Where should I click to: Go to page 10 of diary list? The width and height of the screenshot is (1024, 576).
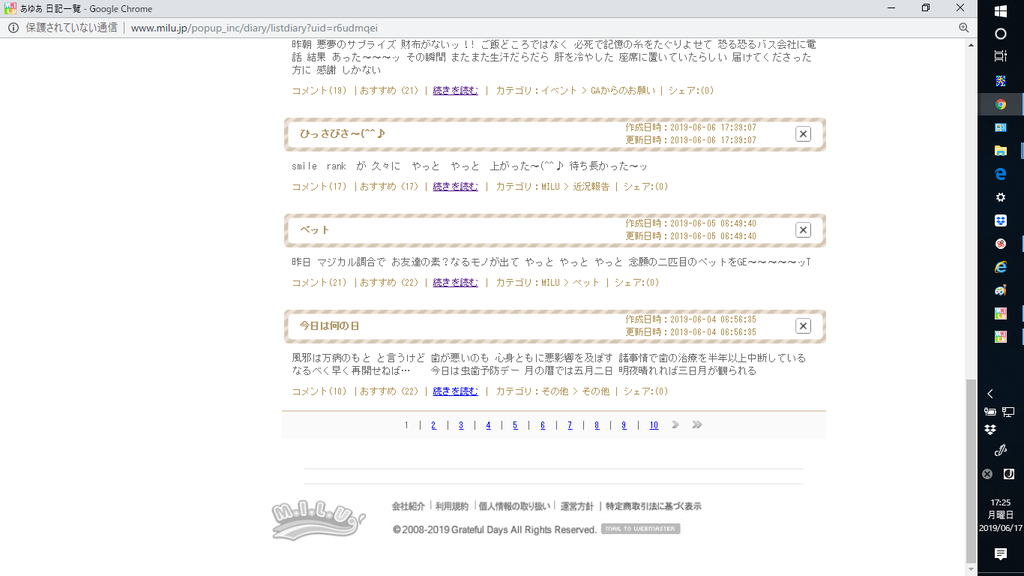coord(653,425)
